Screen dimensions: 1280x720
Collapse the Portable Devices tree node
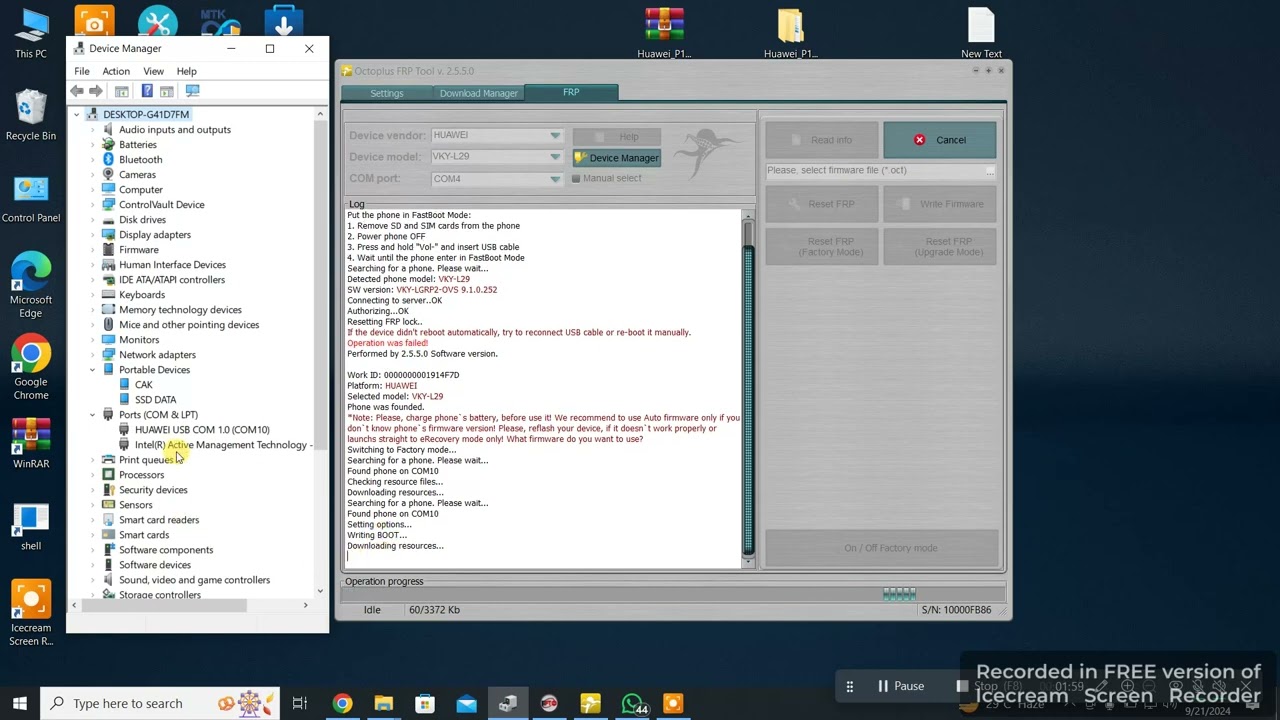click(x=93, y=370)
